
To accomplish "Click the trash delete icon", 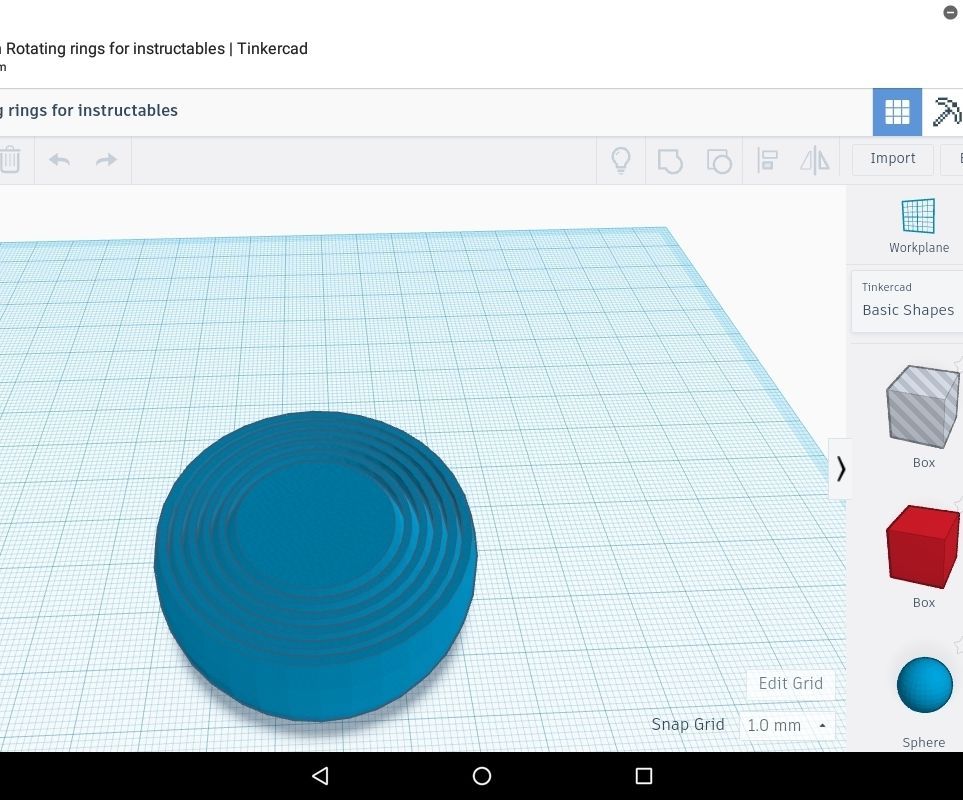I will [9, 160].
